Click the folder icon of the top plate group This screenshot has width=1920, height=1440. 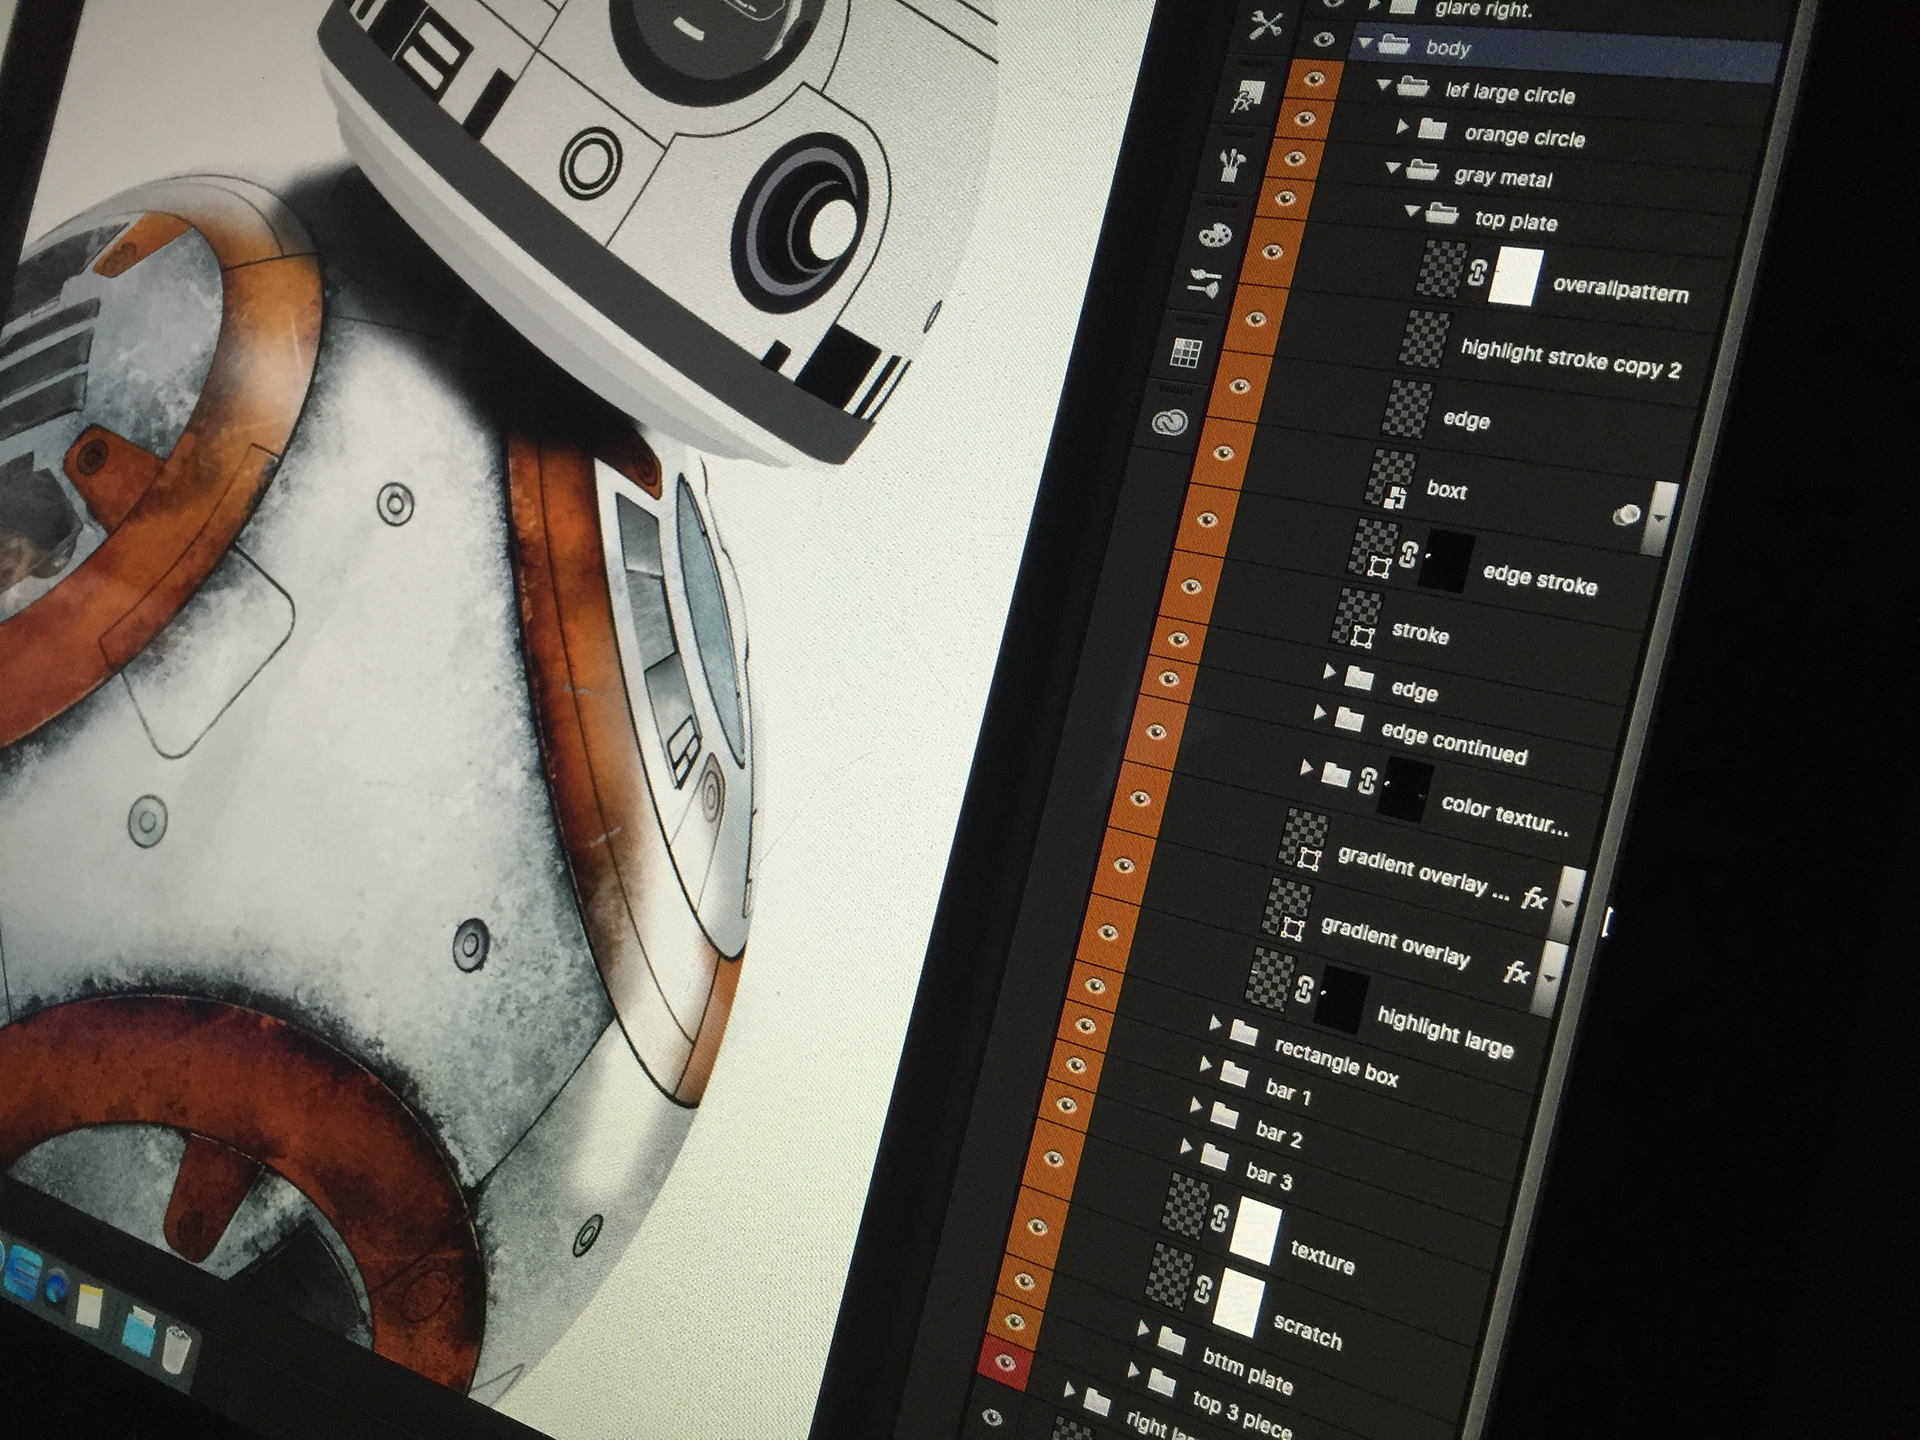pyautogui.click(x=1442, y=213)
